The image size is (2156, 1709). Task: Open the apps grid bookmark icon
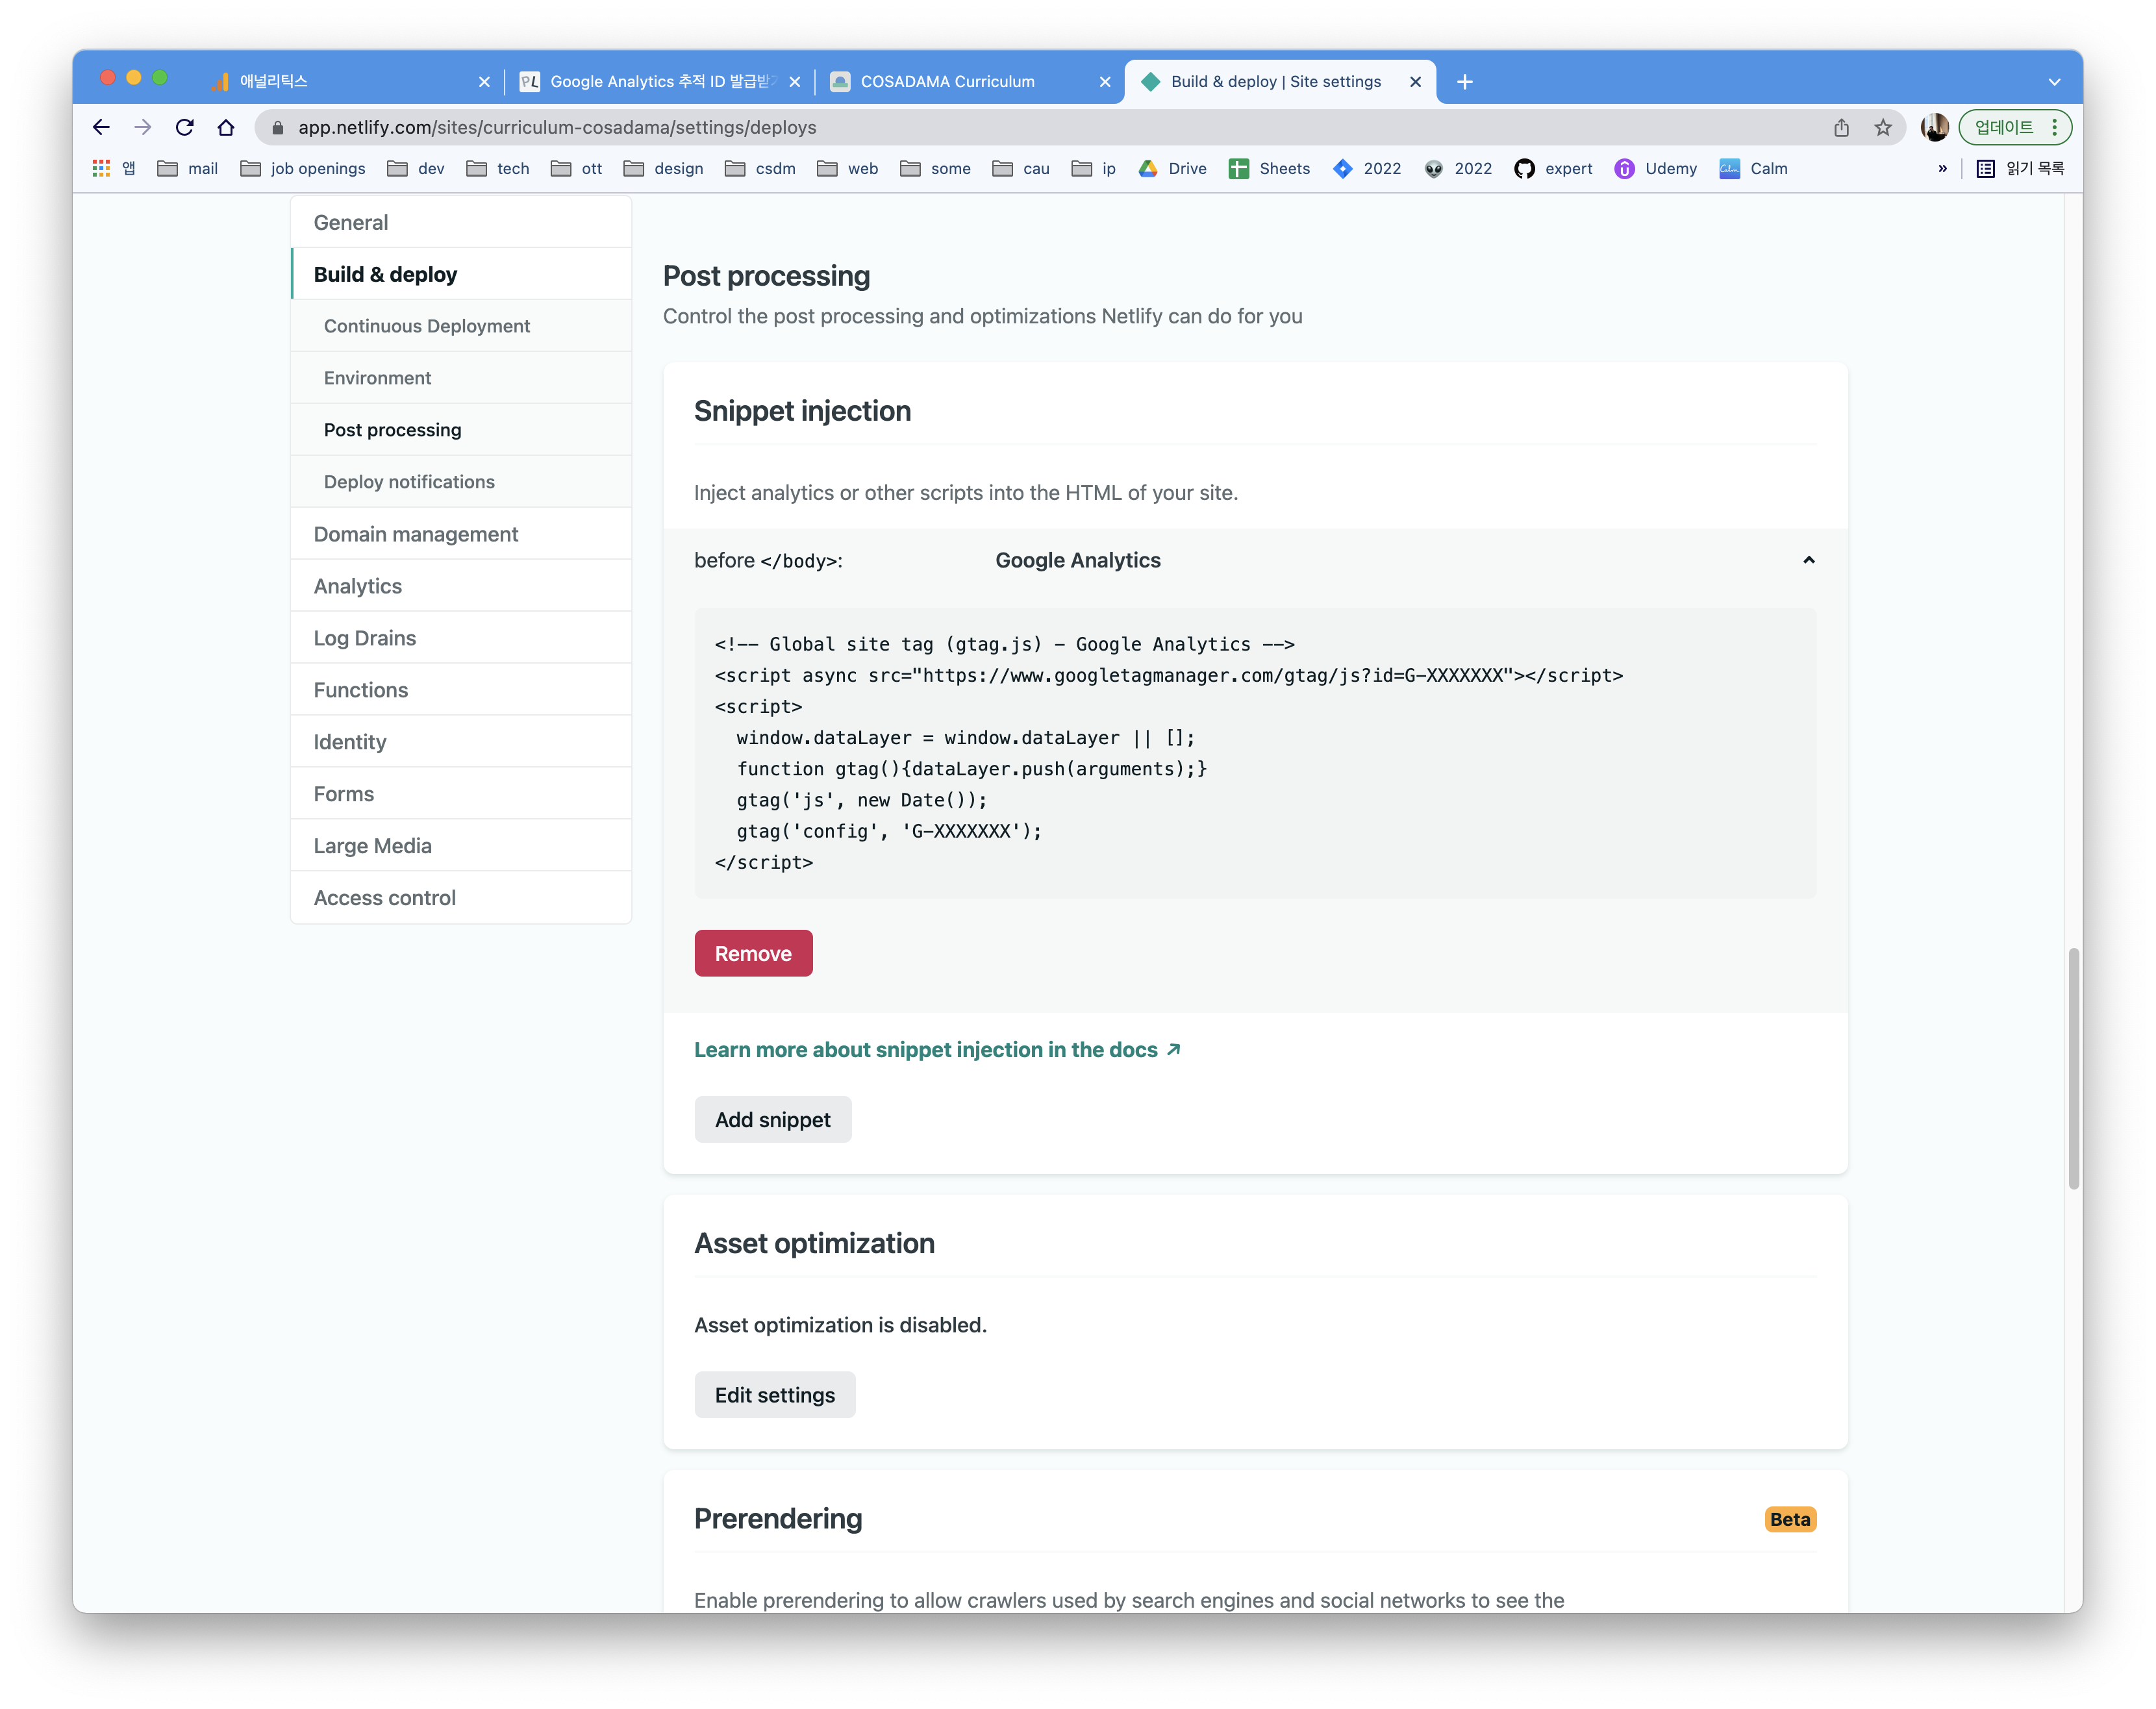click(x=101, y=168)
